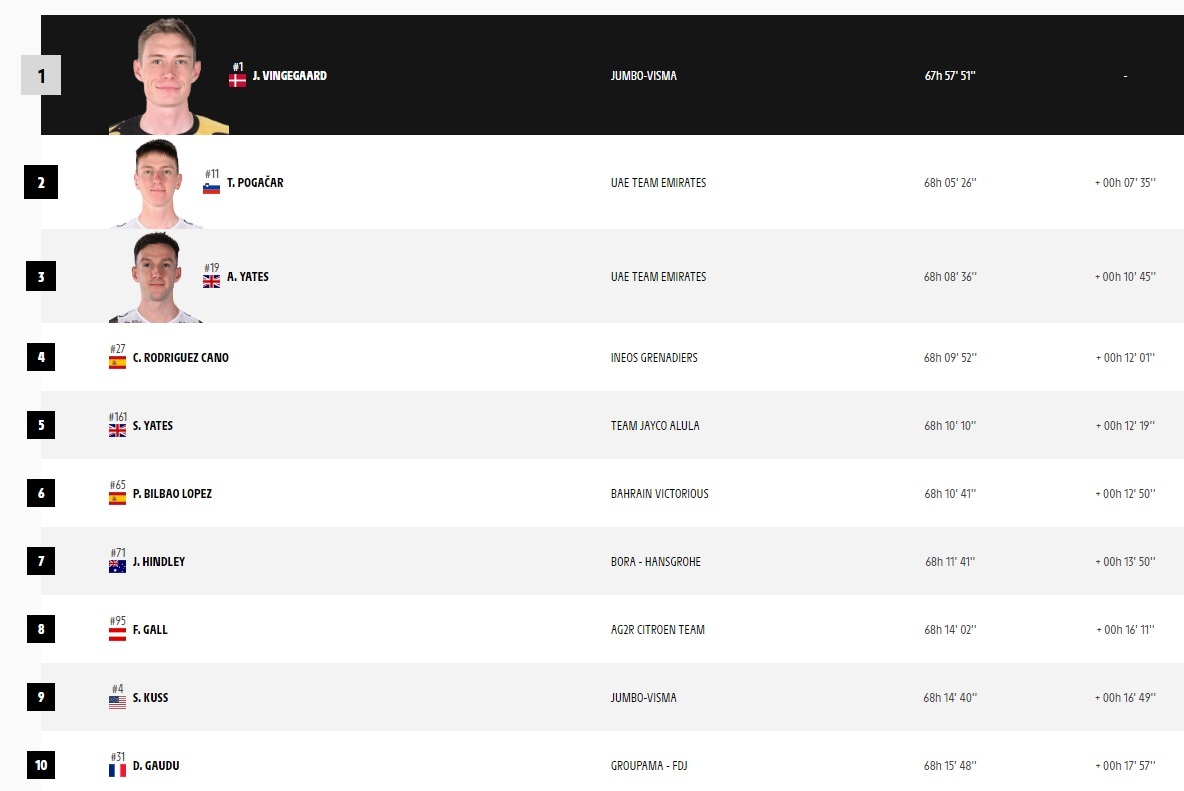1184x791 pixels.
Task: Click the American flag next to S. Kuss
Action: 117,703
